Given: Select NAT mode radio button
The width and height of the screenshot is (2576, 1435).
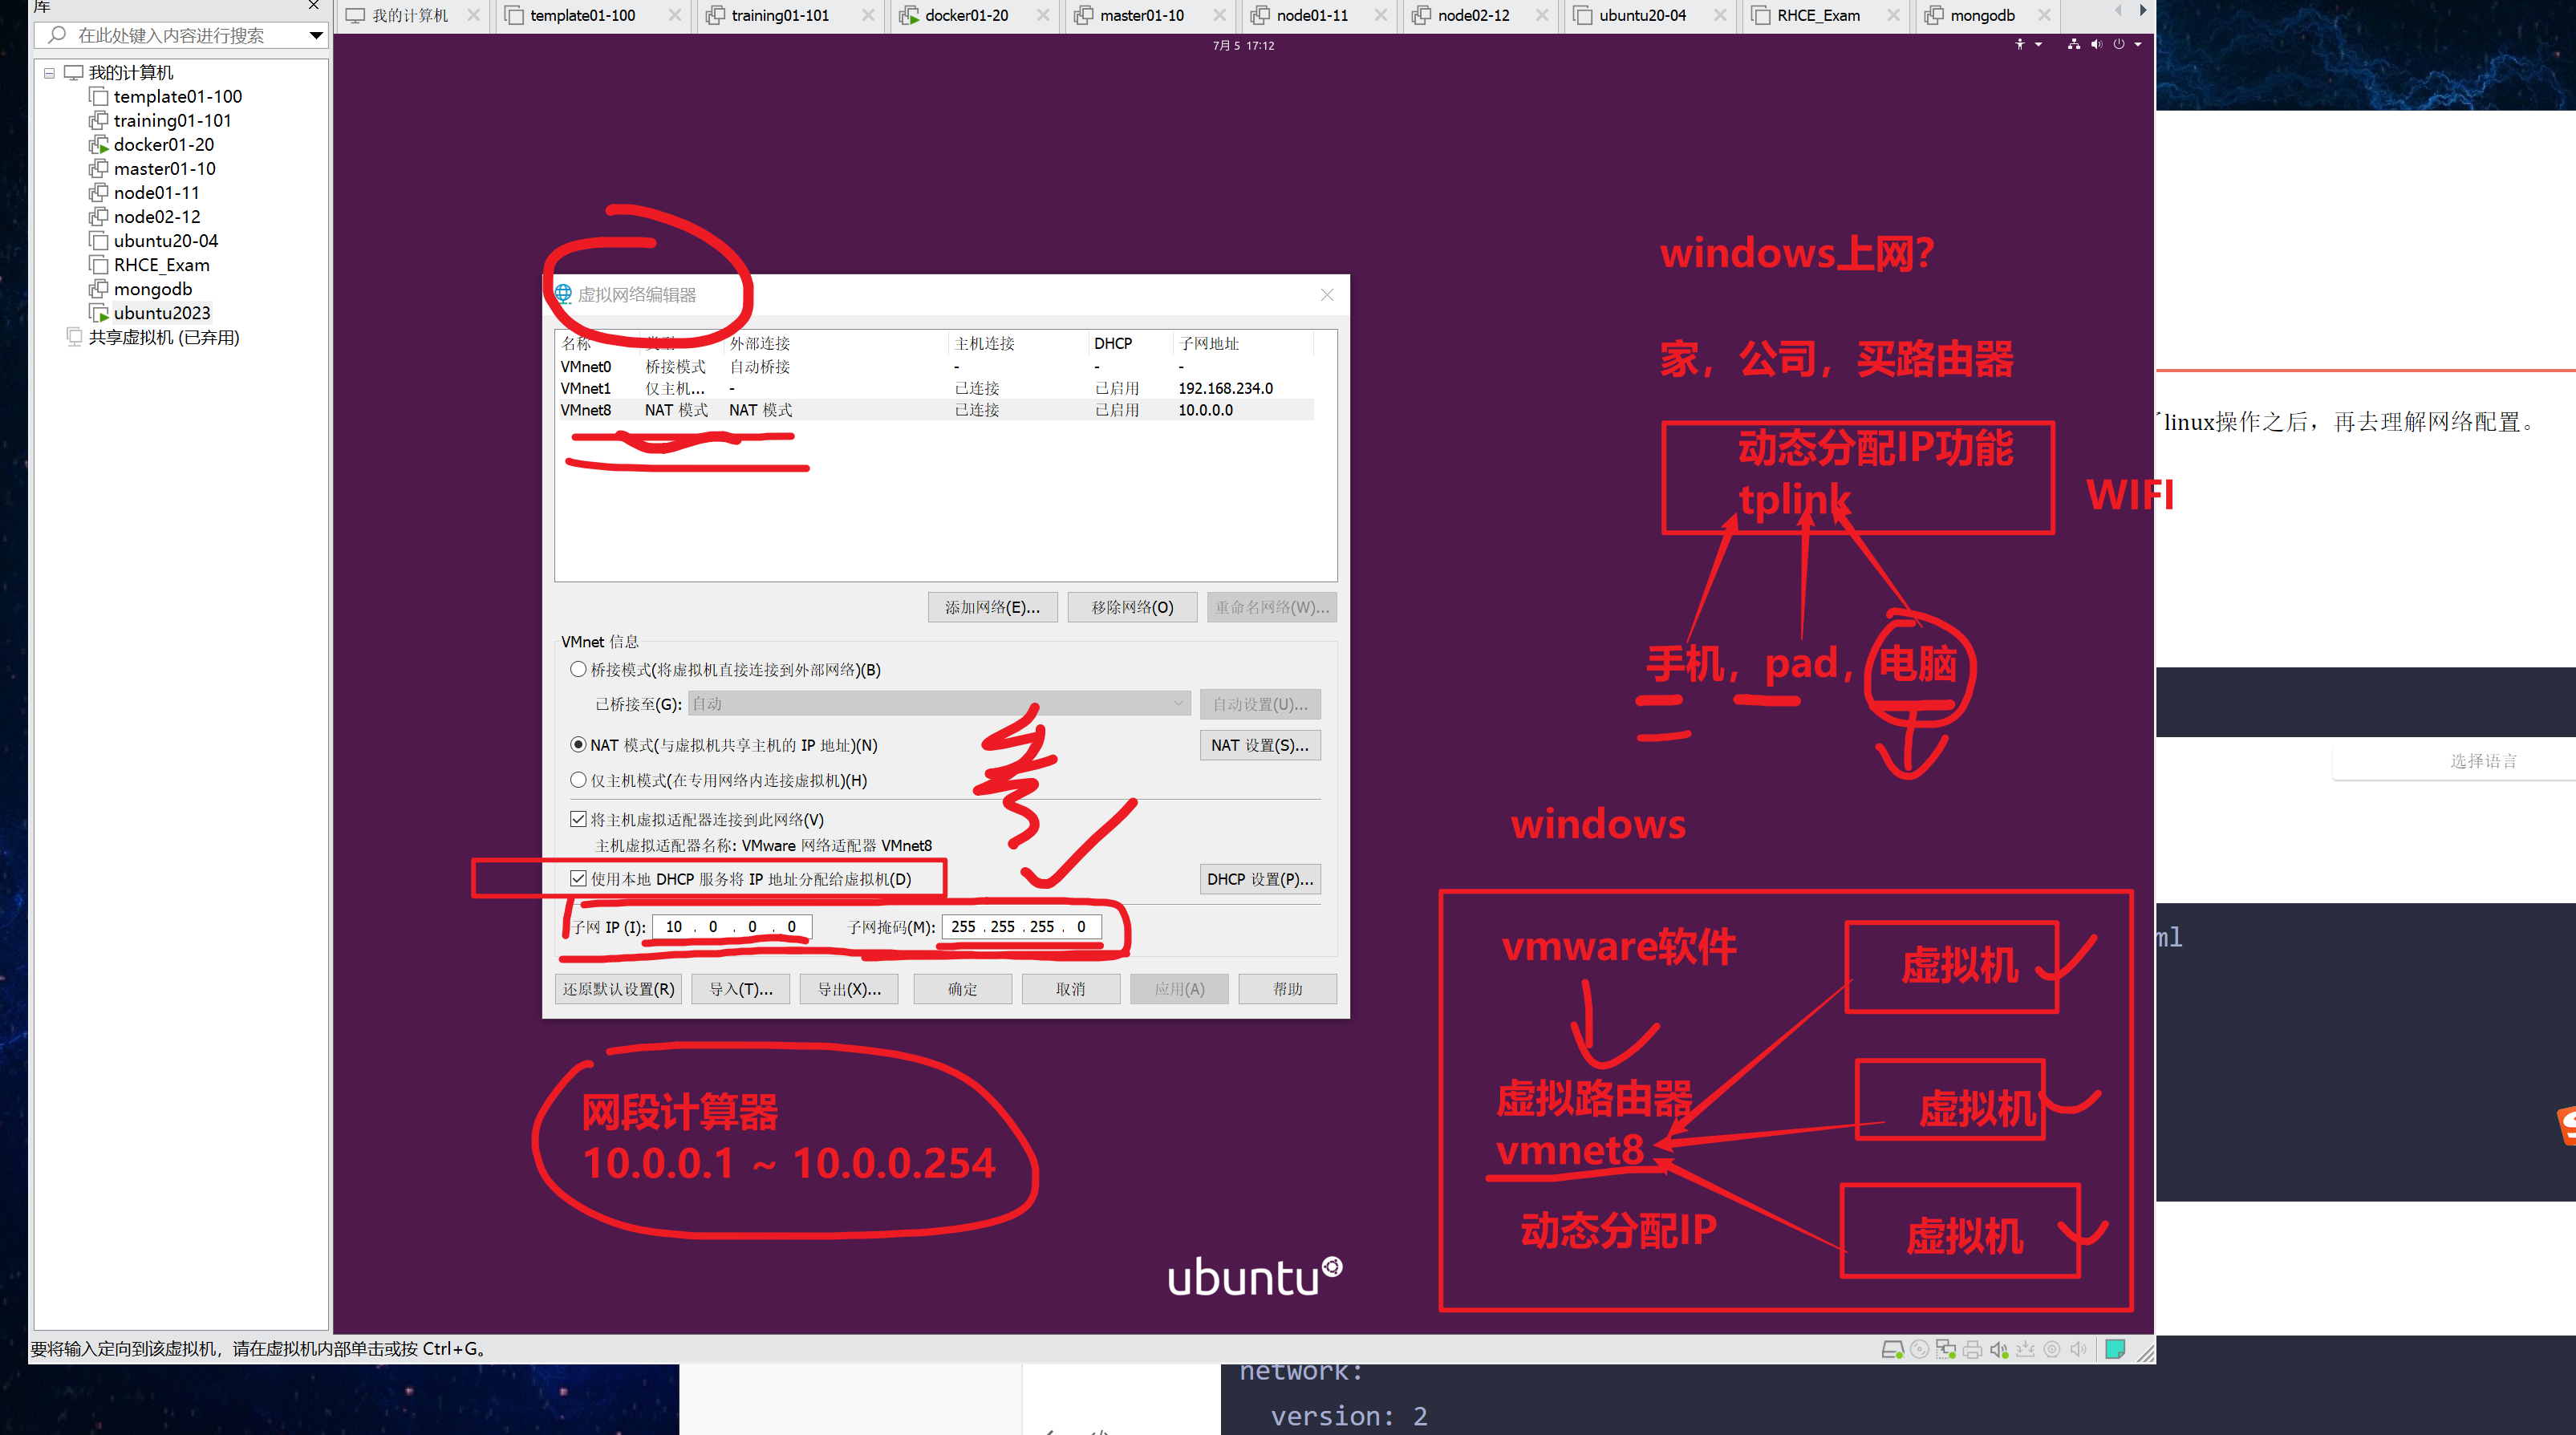Looking at the screenshot, I should tap(578, 745).
